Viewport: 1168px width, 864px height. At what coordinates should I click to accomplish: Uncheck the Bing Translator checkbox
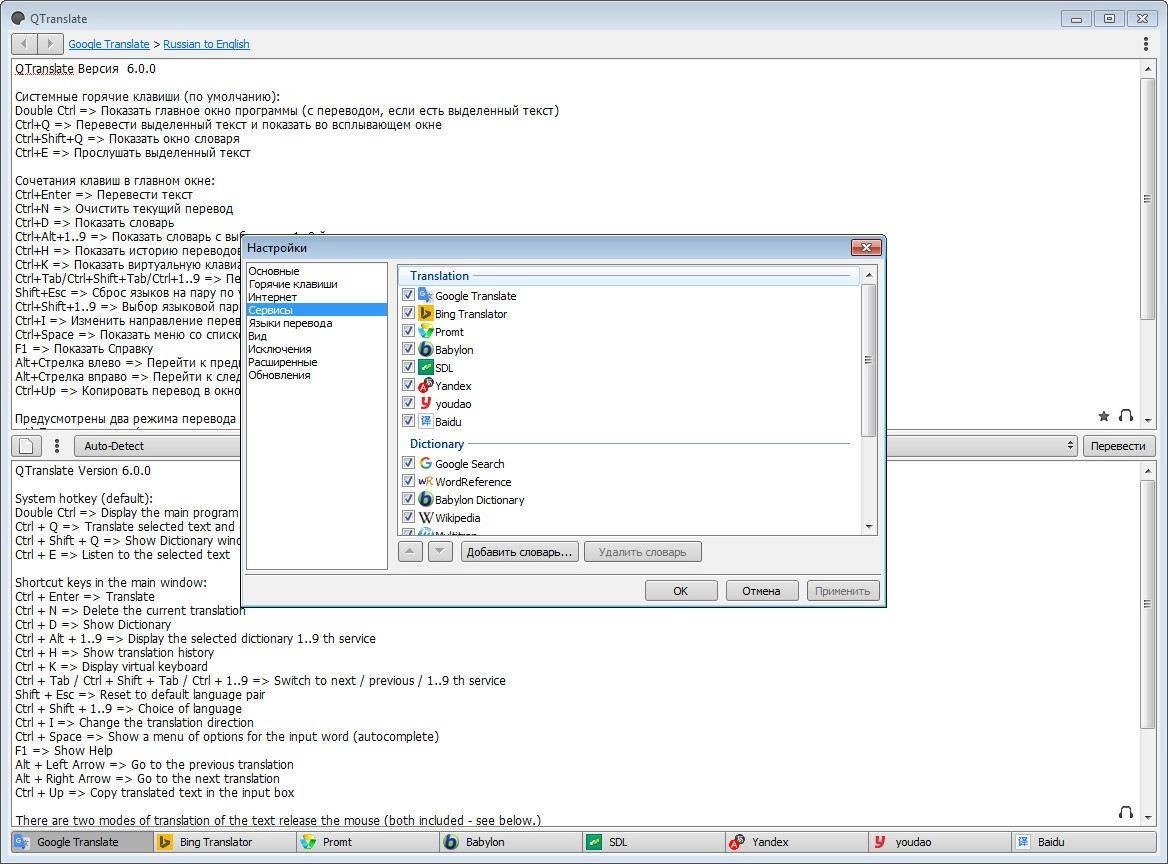[408, 313]
